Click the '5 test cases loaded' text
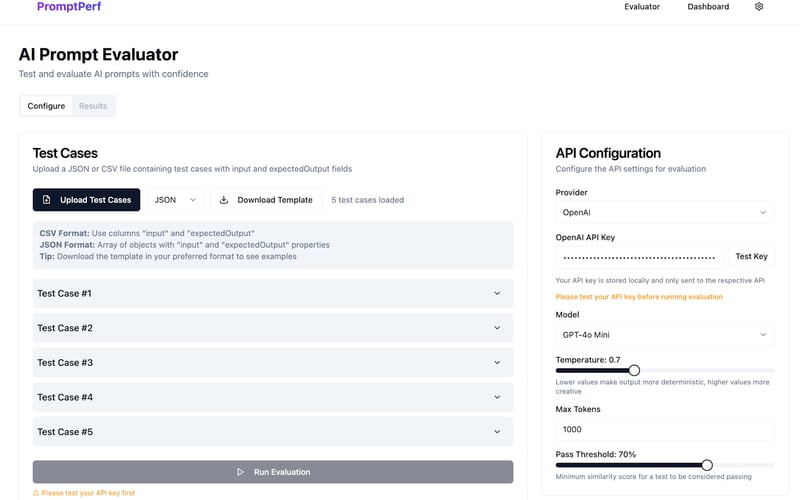The image size is (800, 500). pos(367,200)
